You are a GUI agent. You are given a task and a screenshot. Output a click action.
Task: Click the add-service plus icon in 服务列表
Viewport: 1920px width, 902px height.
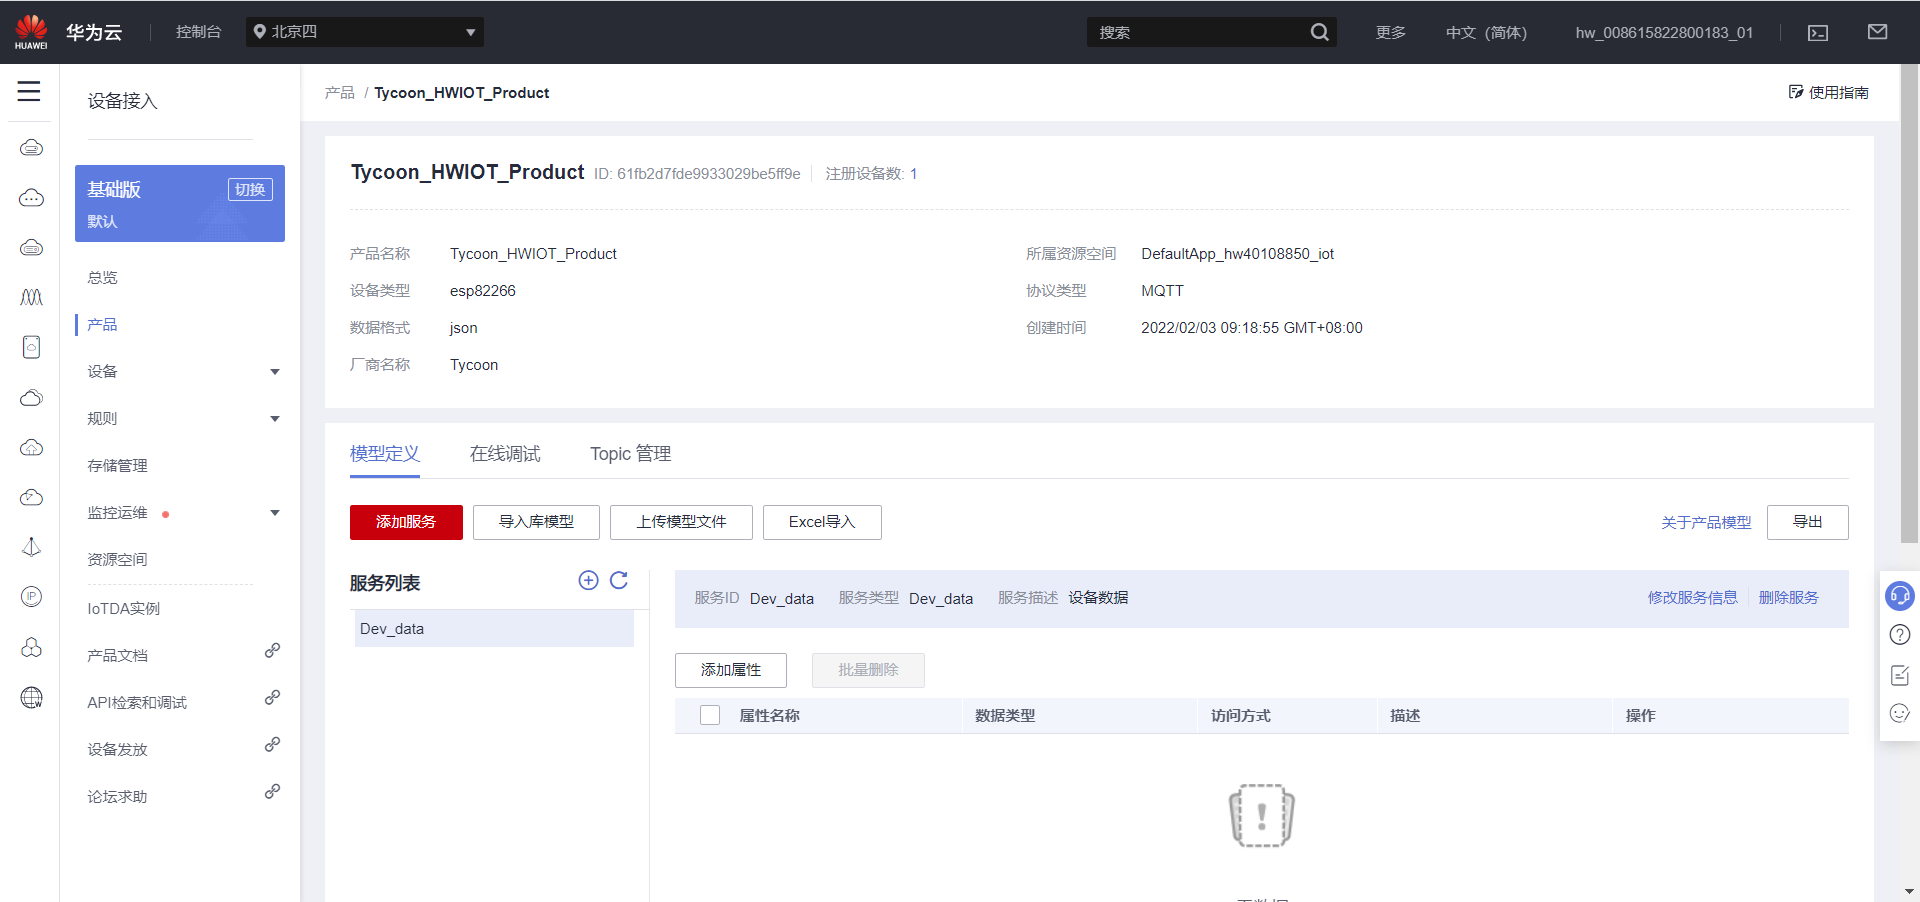click(589, 581)
